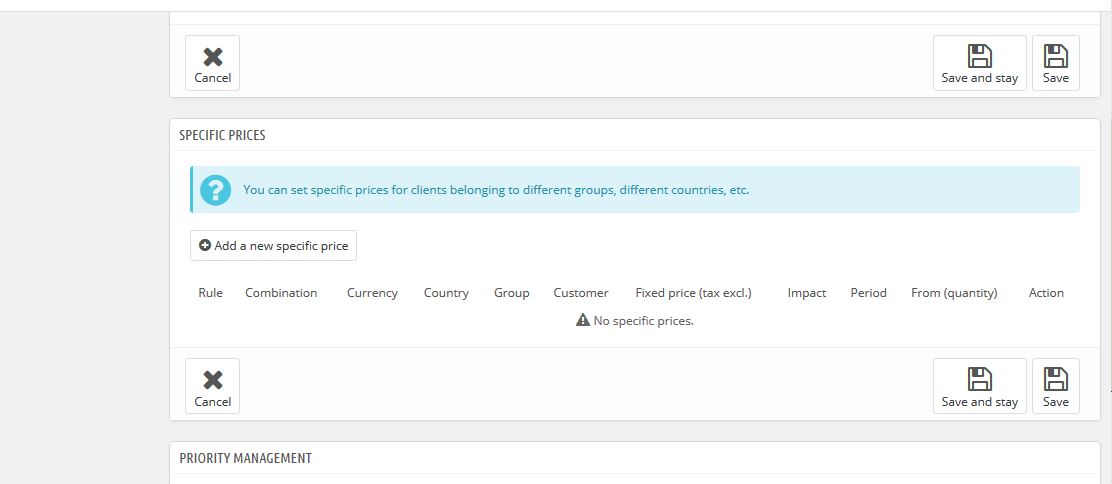The image size is (1112, 484).
Task: Click Save in Specific Prices panel
Action: (x=1055, y=386)
